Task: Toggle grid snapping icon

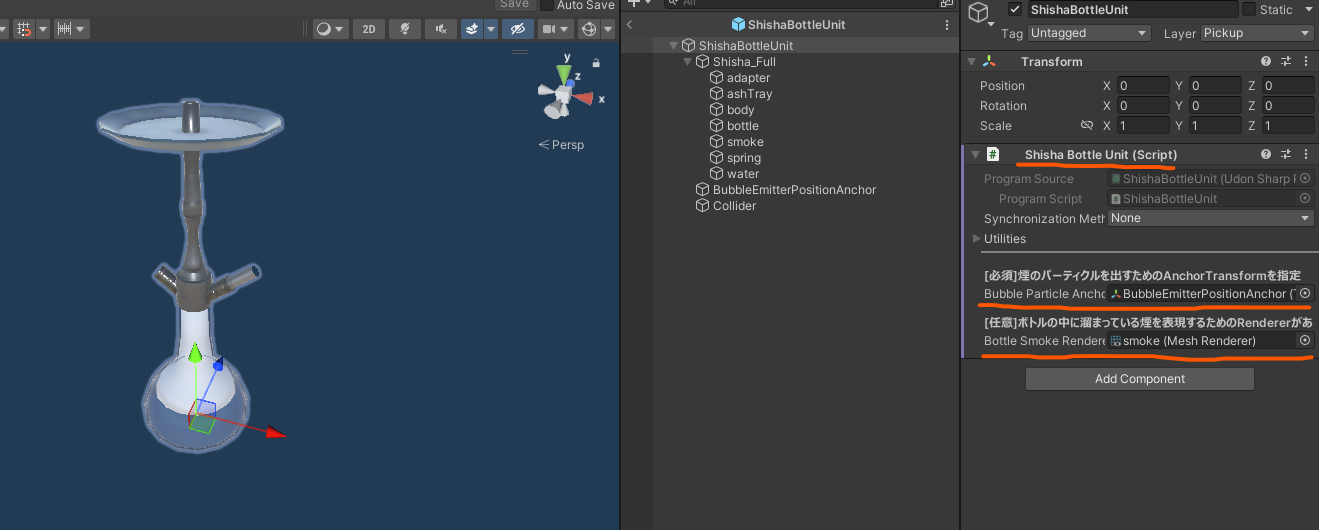Action: (24, 29)
